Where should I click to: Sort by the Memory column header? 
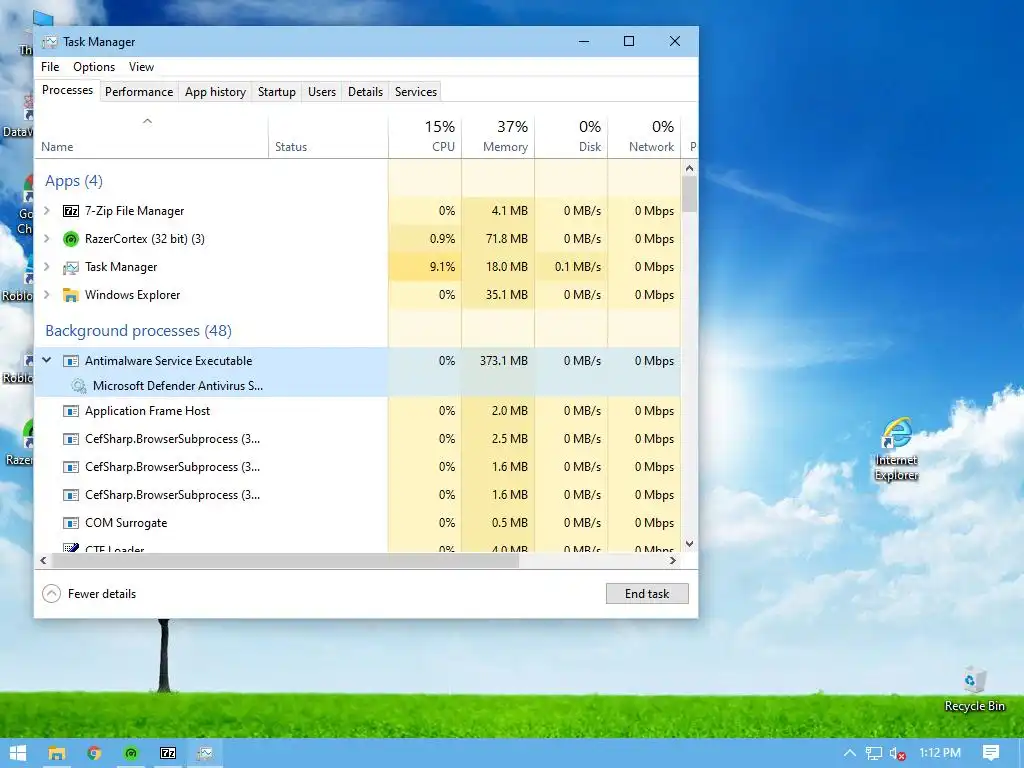click(x=498, y=136)
